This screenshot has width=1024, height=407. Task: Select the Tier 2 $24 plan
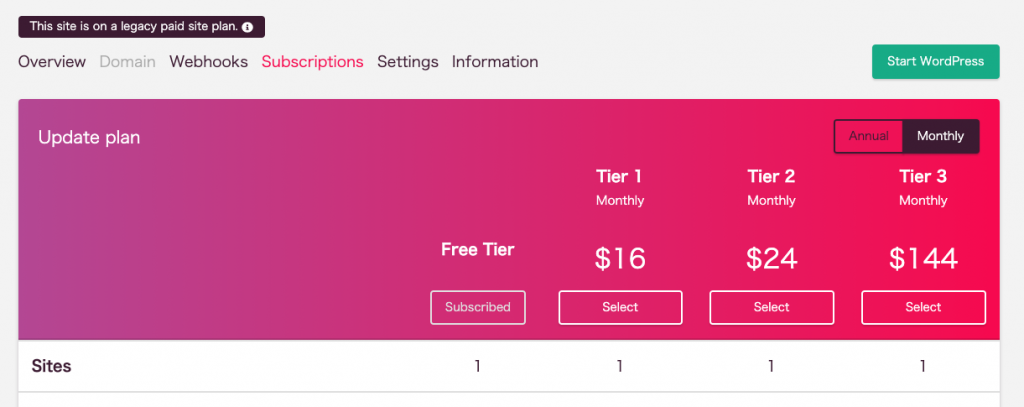tap(771, 307)
